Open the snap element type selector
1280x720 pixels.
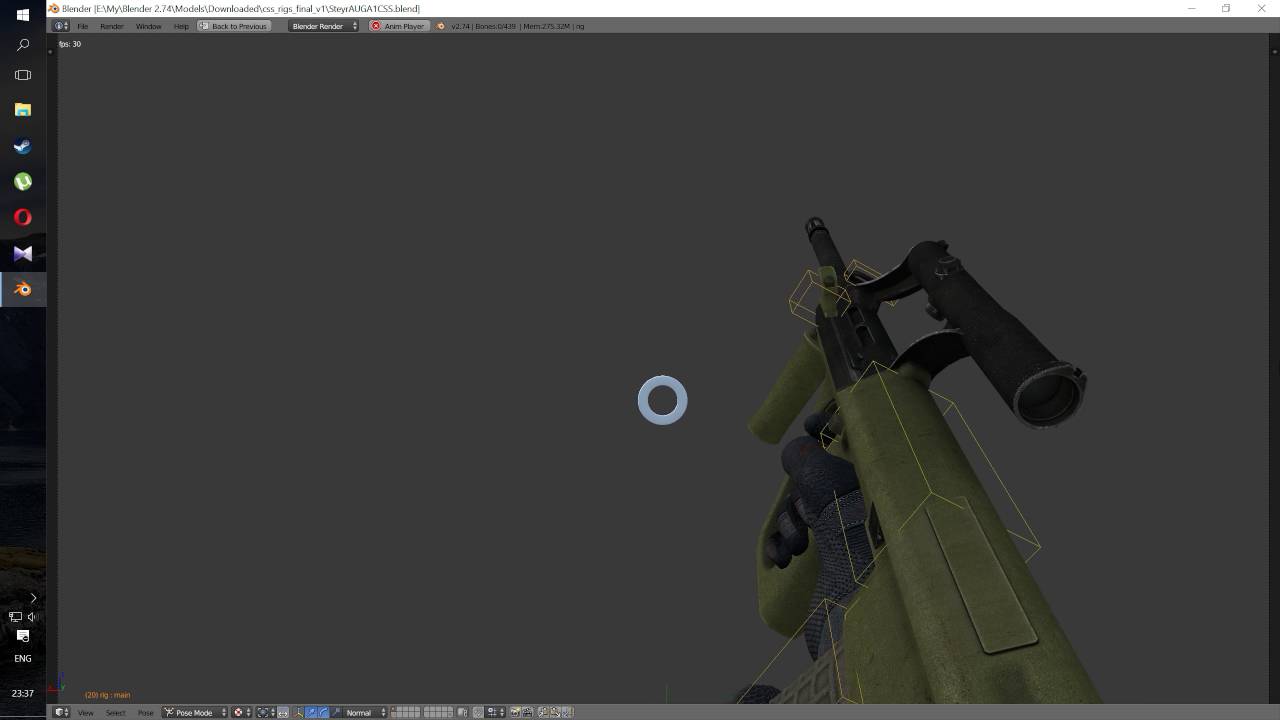[x=494, y=712]
